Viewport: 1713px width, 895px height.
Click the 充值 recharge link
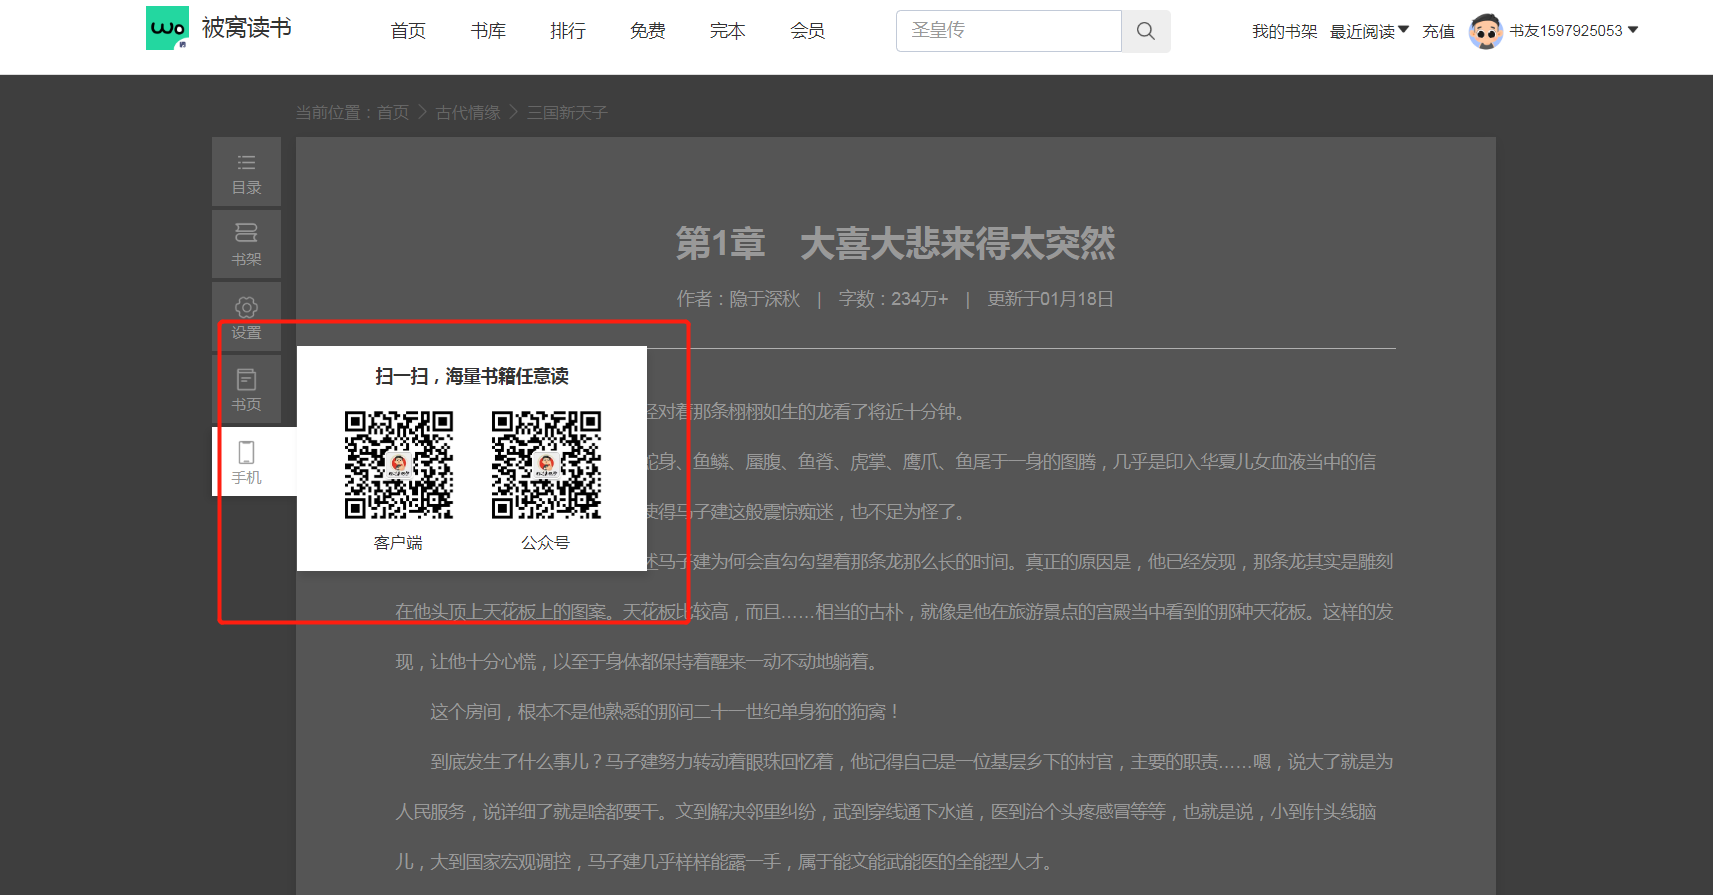pyautogui.click(x=1438, y=31)
